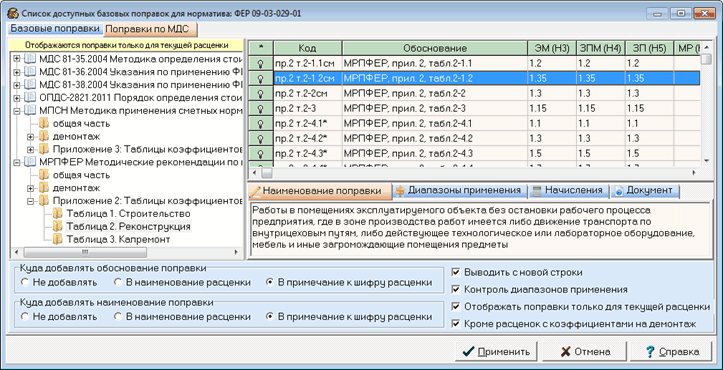Click folder icon of Приложение 2
The width and height of the screenshot is (723, 370).
click(44, 201)
